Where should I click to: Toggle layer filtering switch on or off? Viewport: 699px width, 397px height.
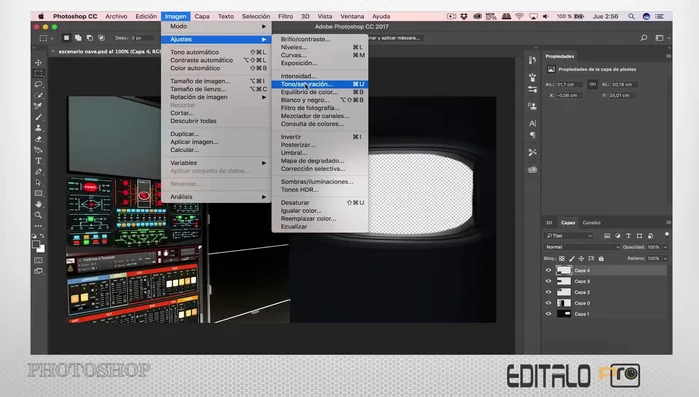[x=666, y=234]
